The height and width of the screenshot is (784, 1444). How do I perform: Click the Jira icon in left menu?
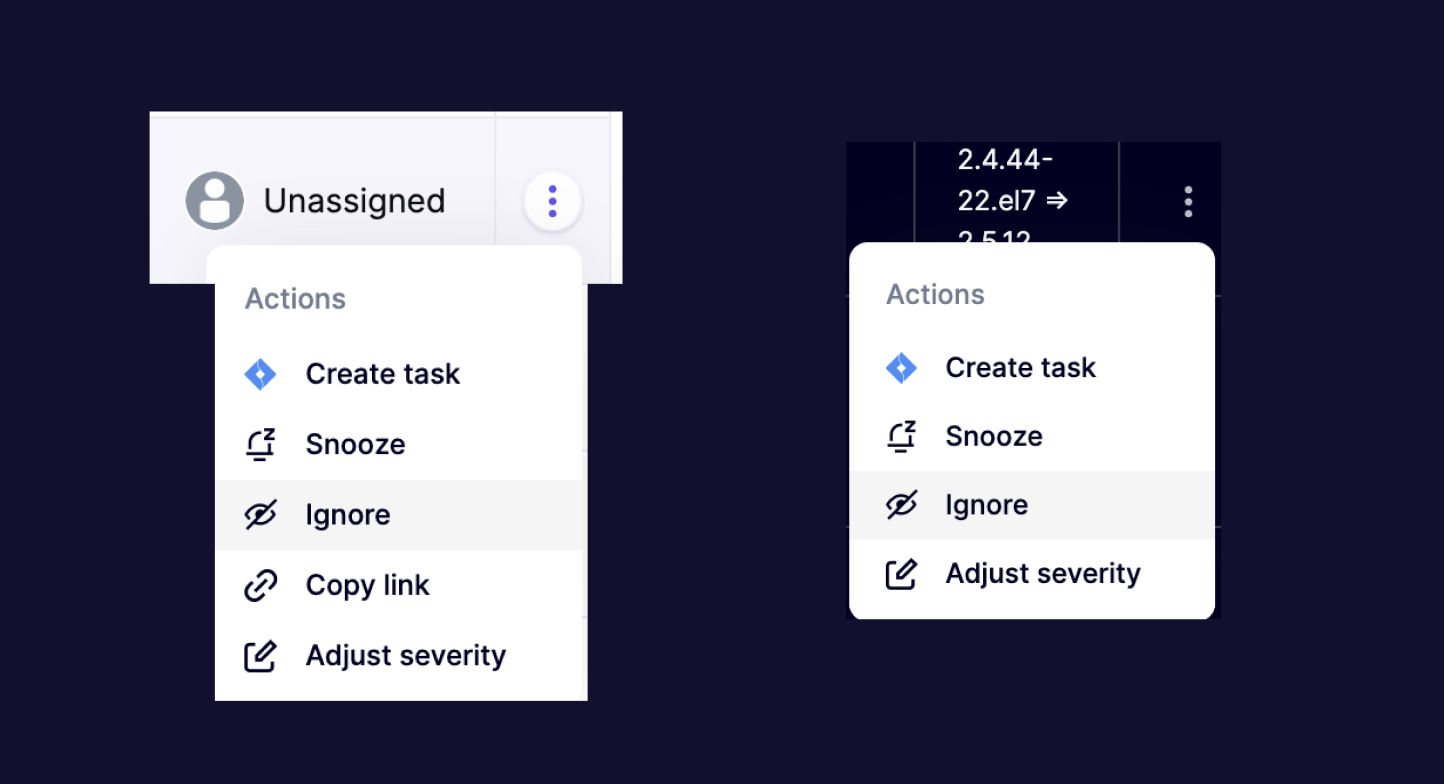tap(261, 374)
